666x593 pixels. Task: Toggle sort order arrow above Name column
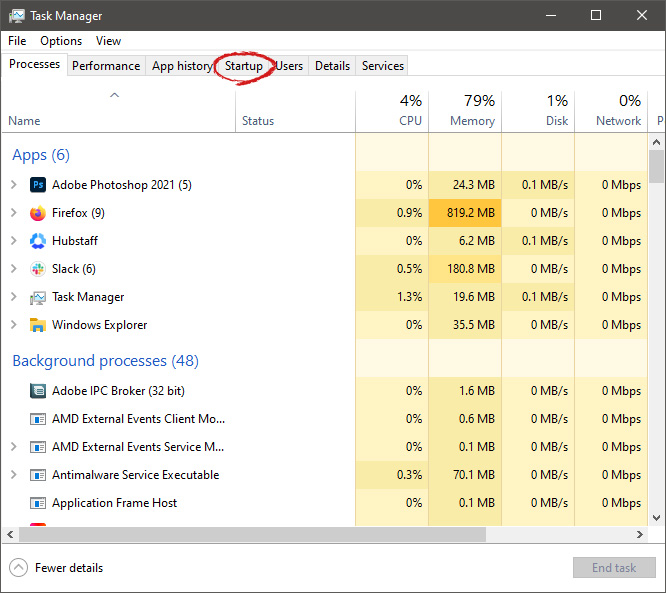[x=115, y=95]
